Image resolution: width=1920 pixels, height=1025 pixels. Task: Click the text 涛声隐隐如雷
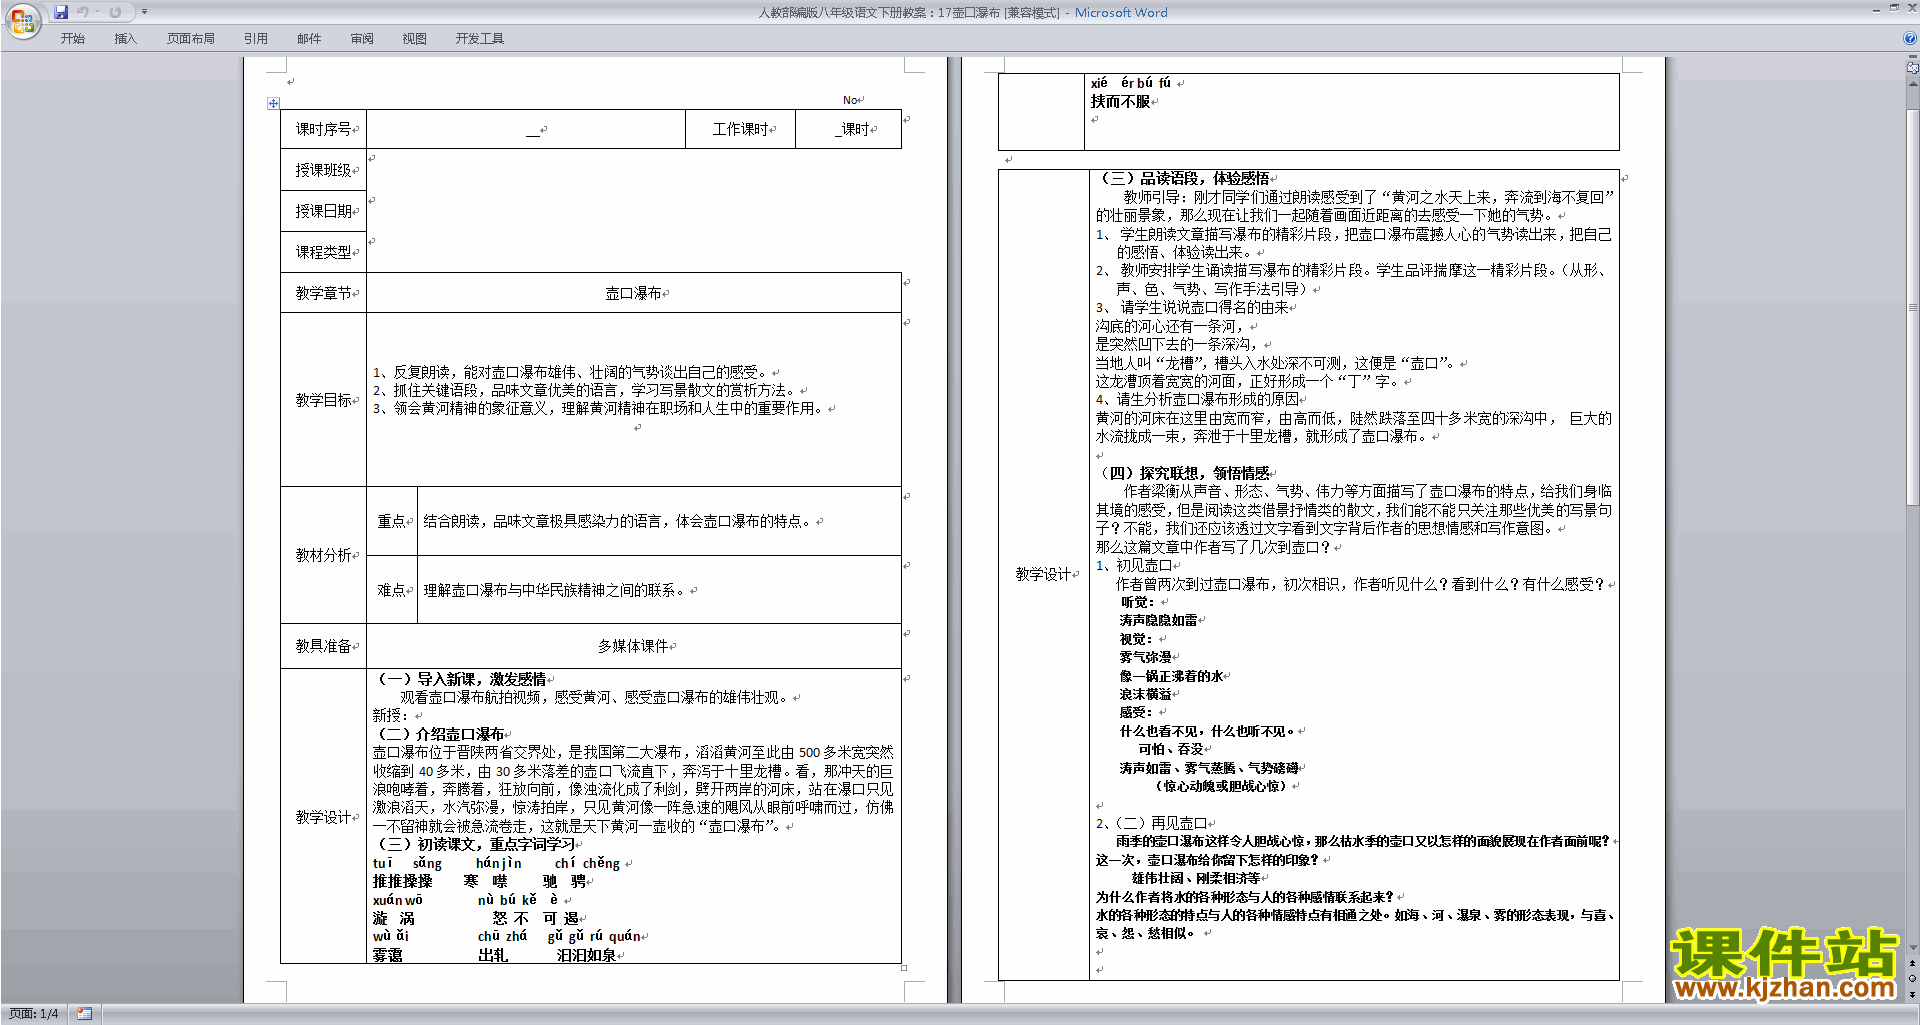[1158, 620]
